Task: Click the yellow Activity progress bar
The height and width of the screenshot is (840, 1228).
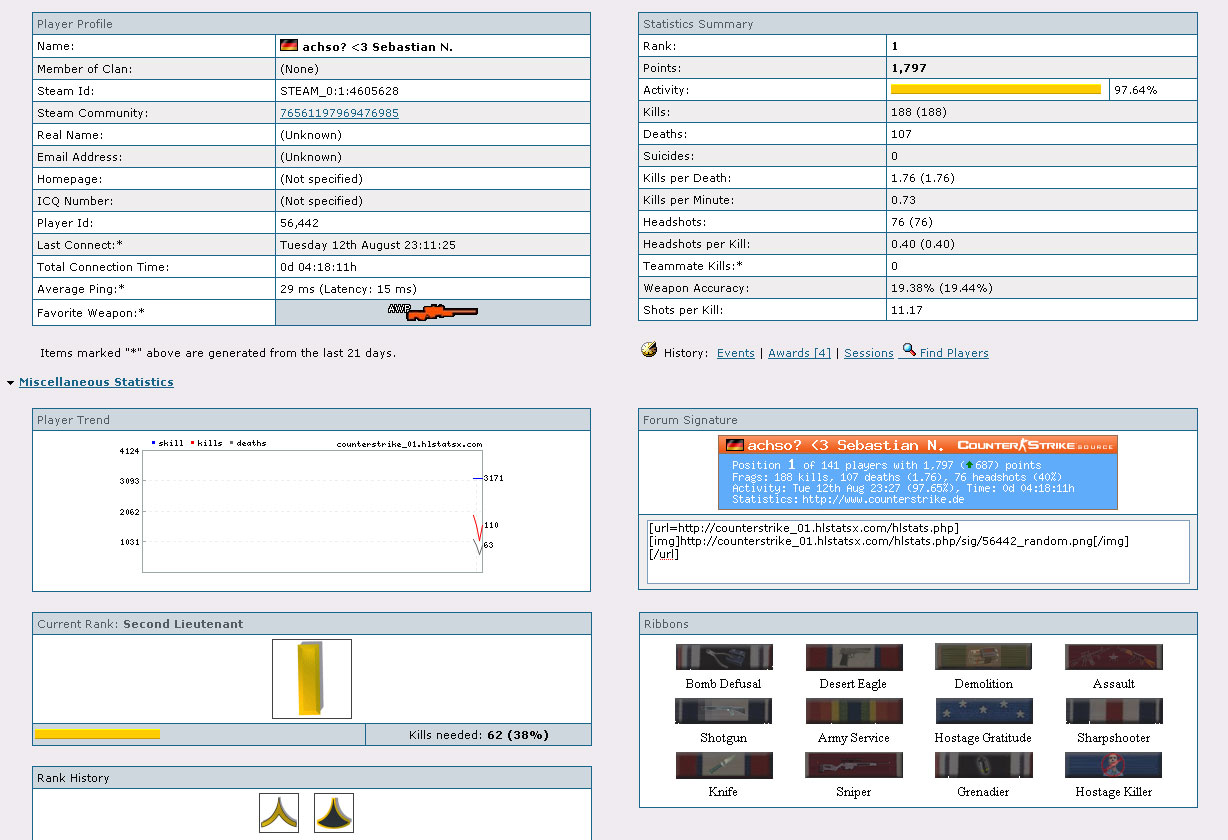Action: 995,90
